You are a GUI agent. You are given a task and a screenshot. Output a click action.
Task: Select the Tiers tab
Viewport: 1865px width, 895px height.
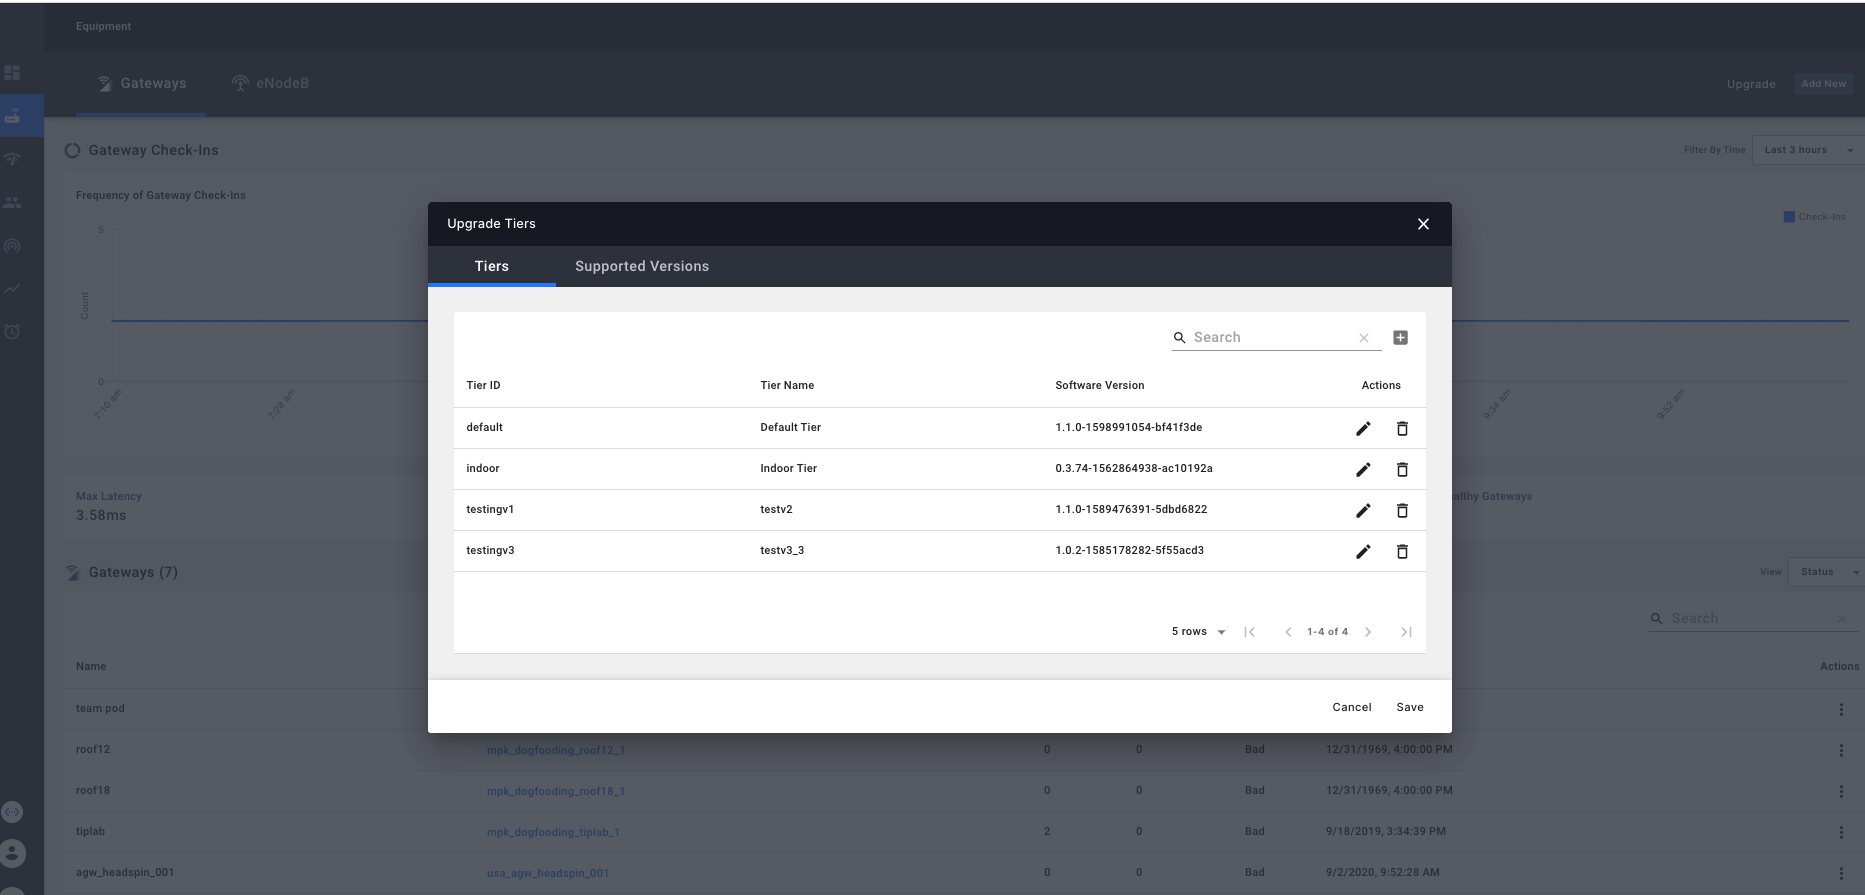[x=491, y=266]
